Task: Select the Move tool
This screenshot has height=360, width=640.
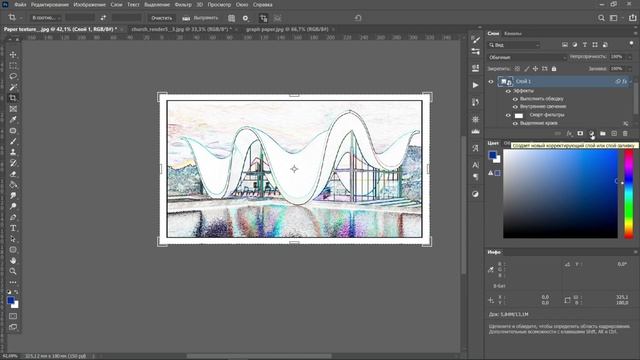Action: click(x=13, y=55)
